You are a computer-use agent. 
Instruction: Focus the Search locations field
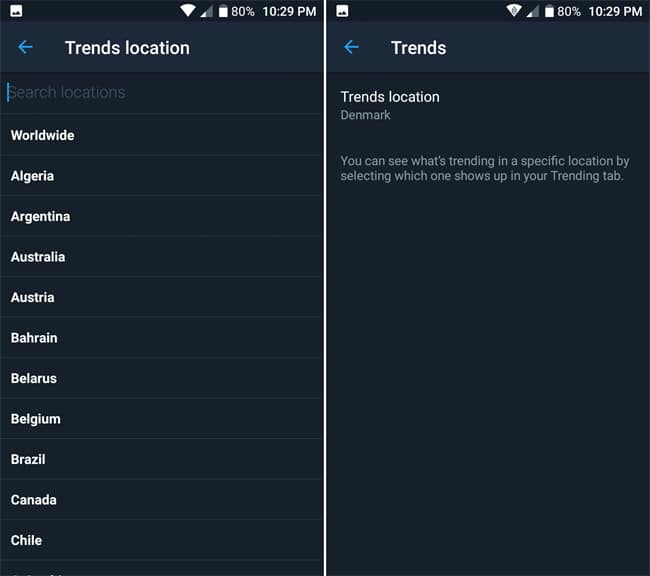point(160,92)
